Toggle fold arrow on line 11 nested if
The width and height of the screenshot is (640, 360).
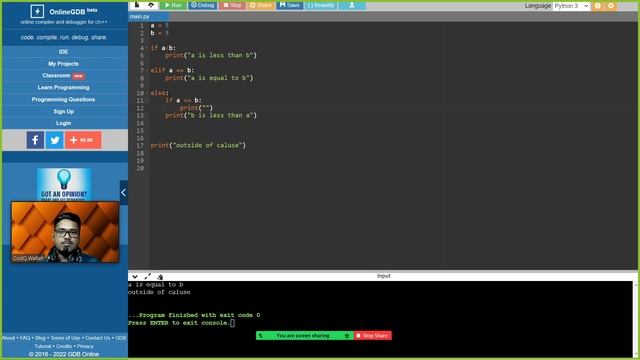tap(147, 100)
